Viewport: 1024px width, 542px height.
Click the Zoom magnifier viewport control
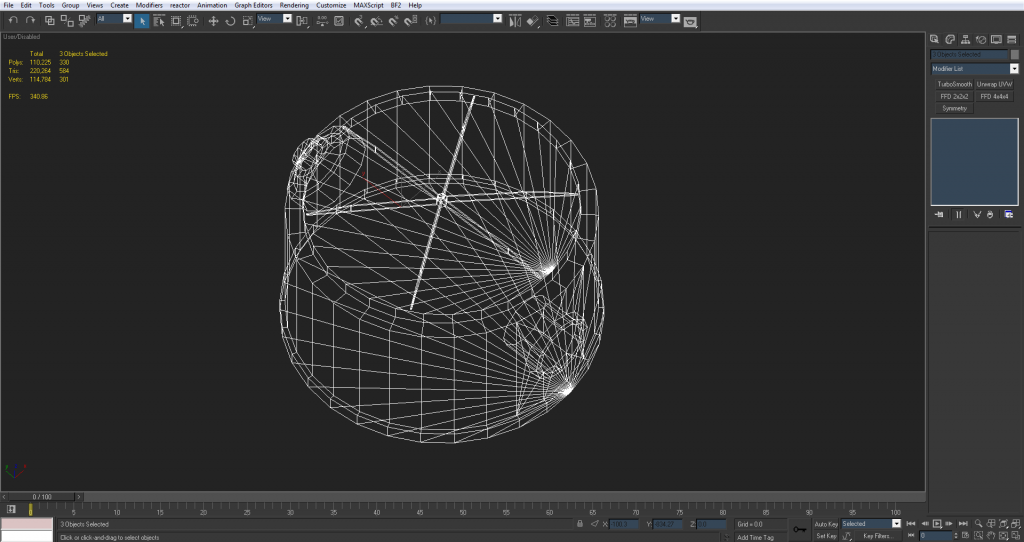click(x=976, y=523)
